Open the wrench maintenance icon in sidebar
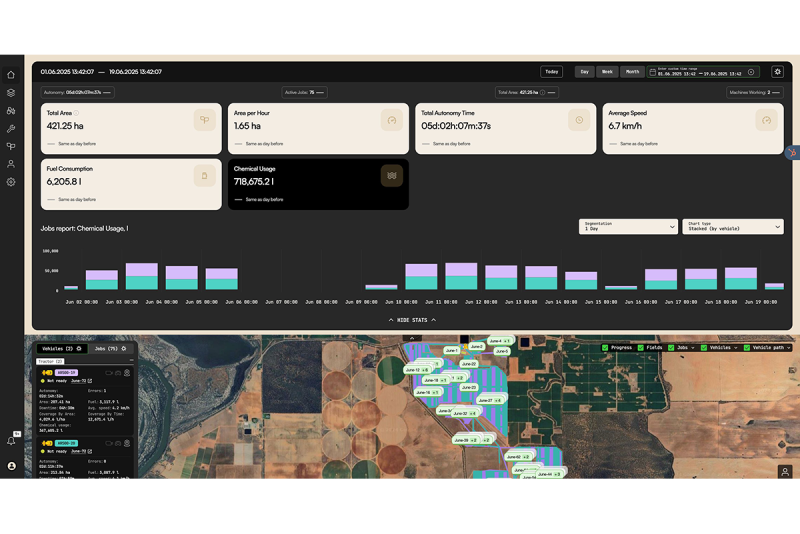 click(11, 129)
